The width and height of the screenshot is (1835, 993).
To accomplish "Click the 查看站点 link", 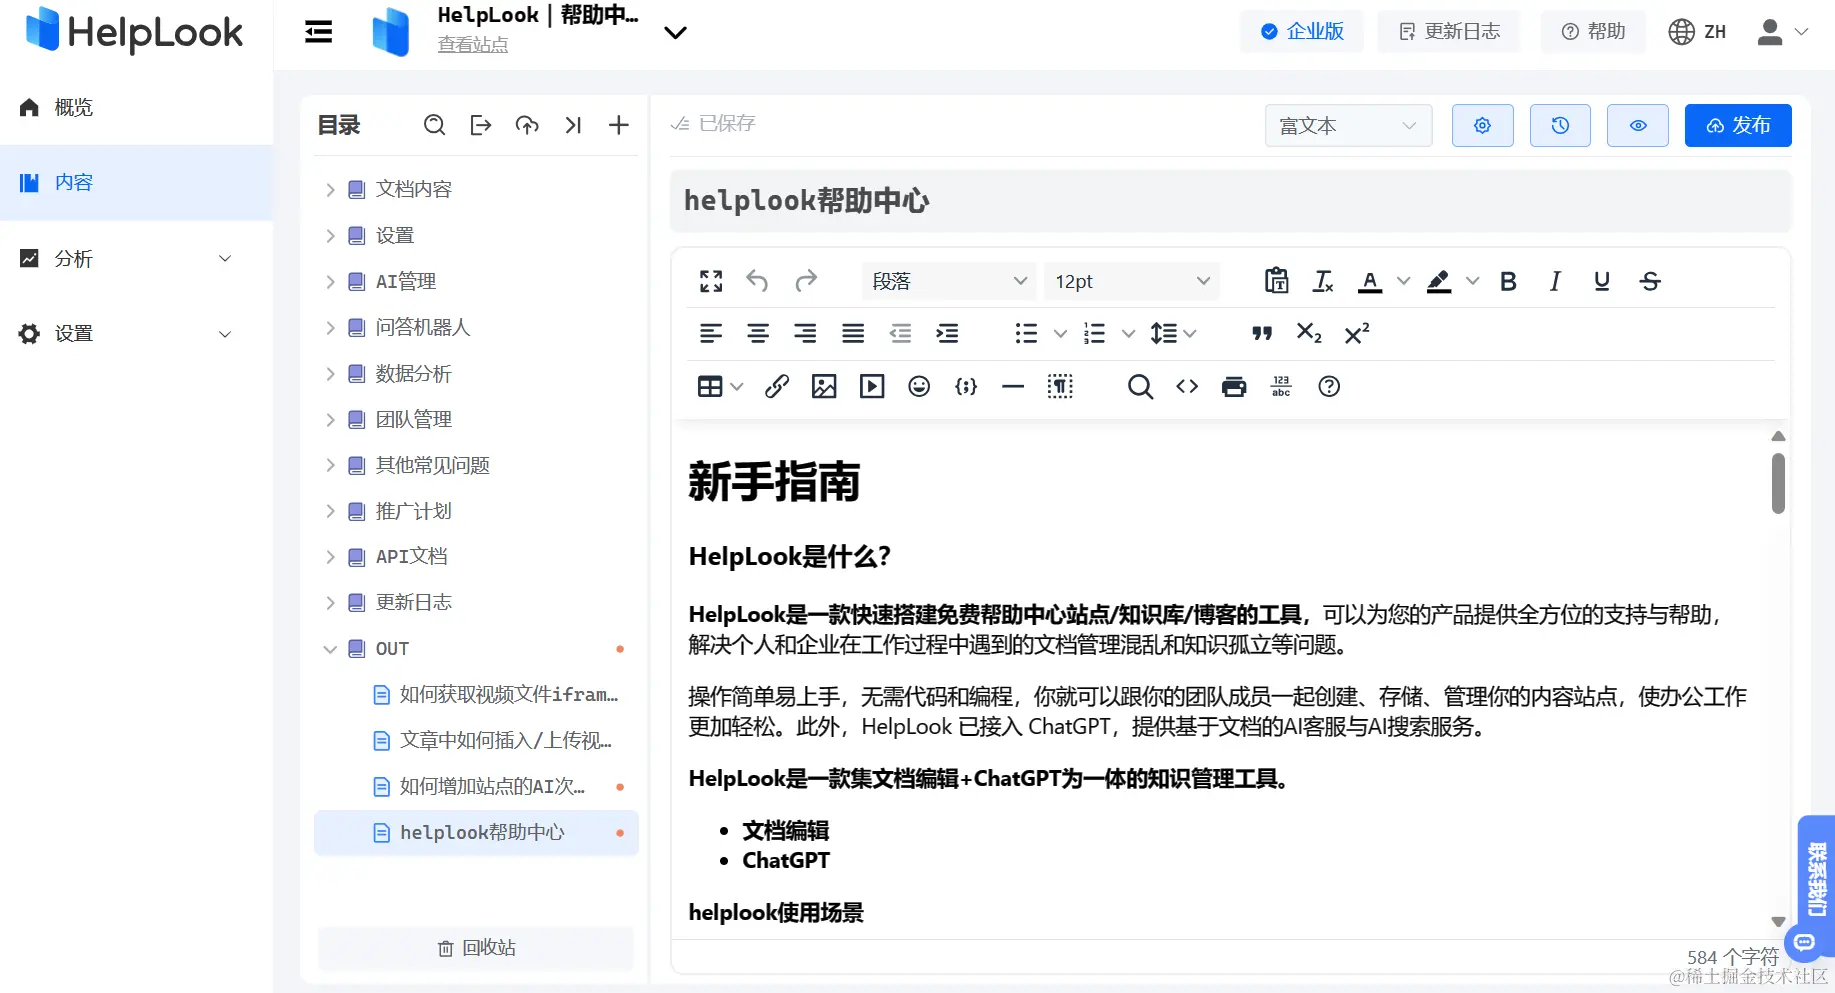I will click(x=473, y=45).
